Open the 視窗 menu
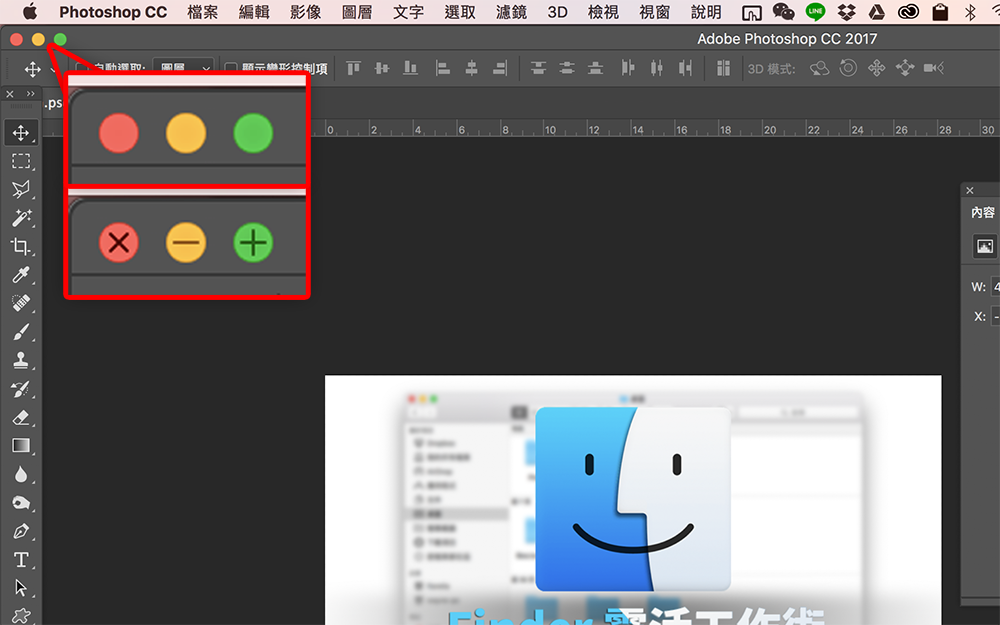The image size is (1000, 625). click(x=654, y=12)
